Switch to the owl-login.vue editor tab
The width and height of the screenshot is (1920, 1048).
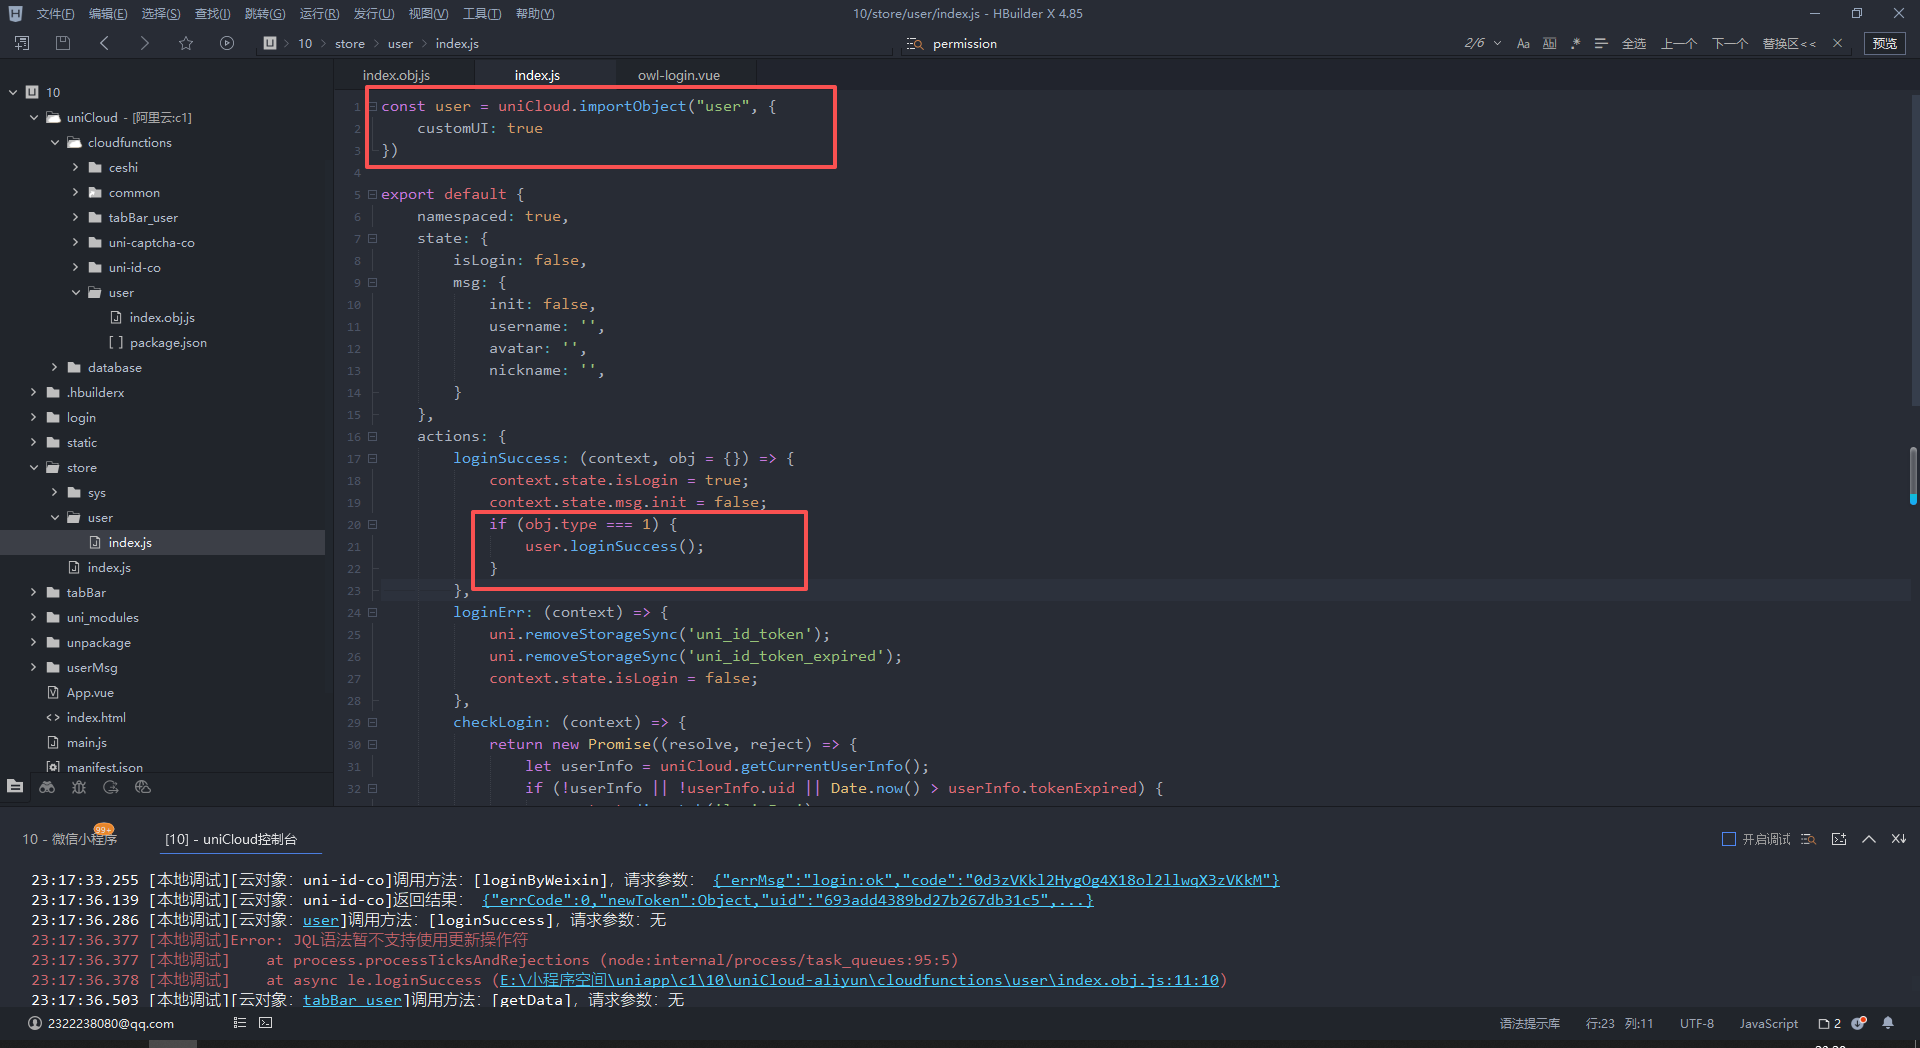[678, 75]
